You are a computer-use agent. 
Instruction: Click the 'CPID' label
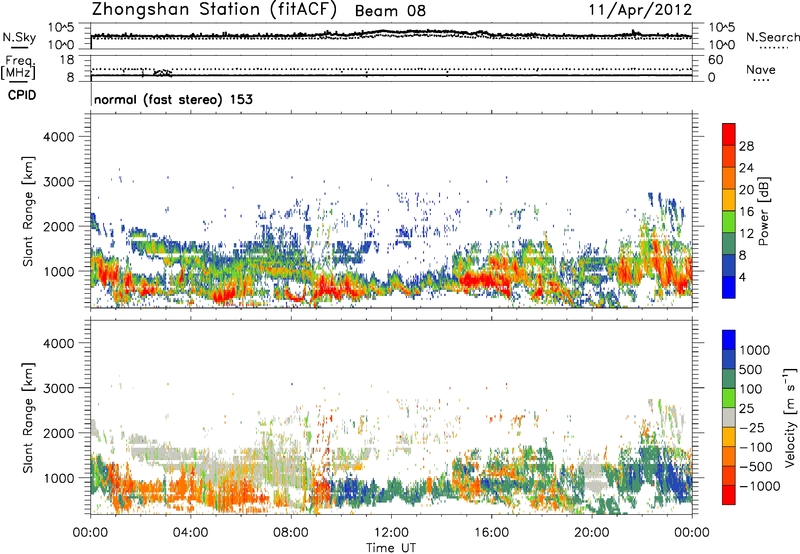click(x=22, y=95)
